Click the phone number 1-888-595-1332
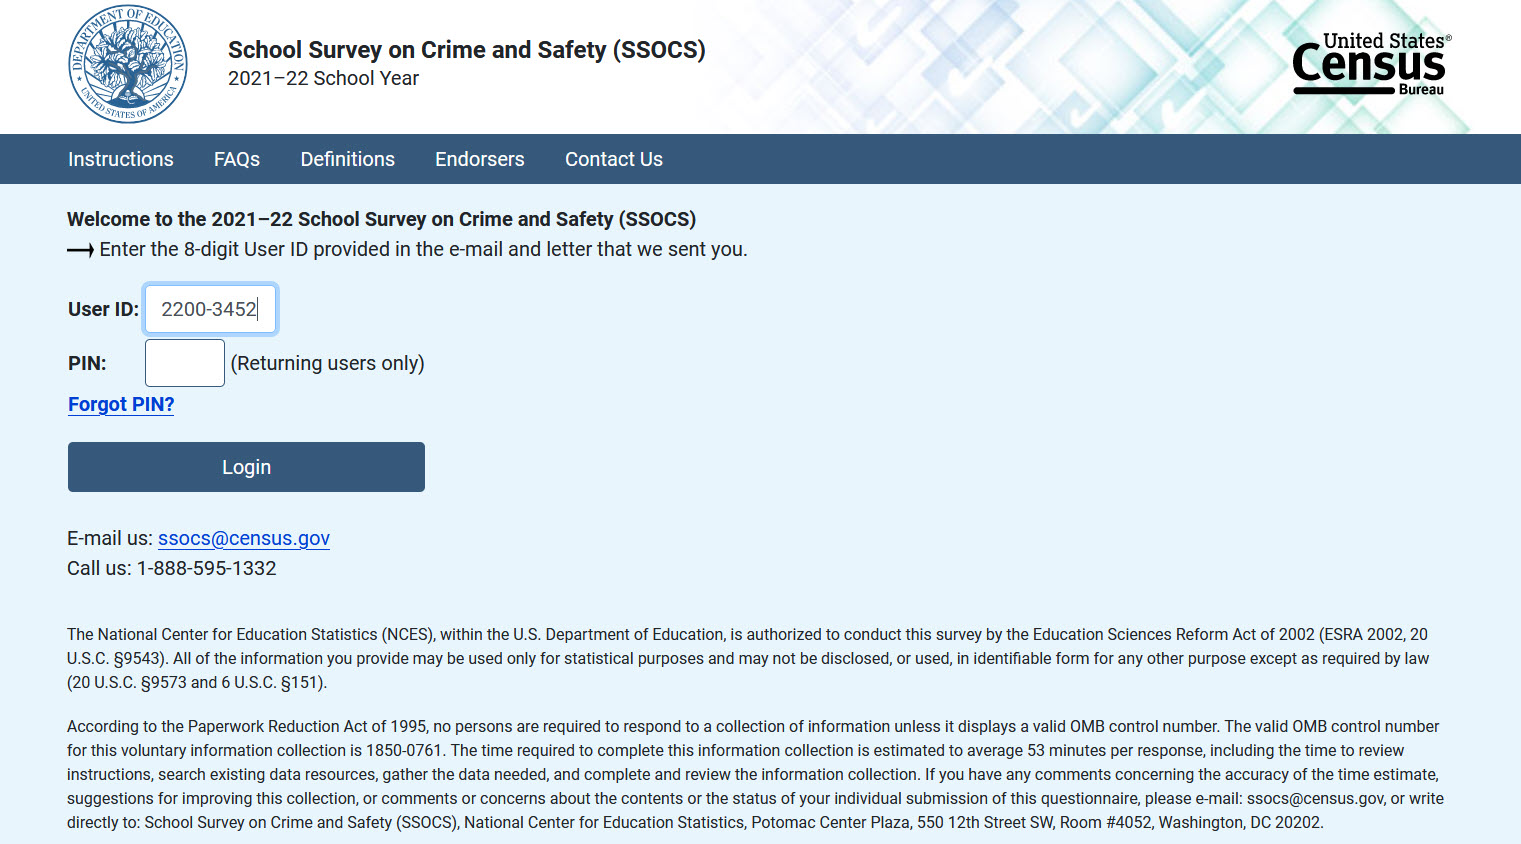Viewport: 1521px width, 844px height. click(x=207, y=568)
